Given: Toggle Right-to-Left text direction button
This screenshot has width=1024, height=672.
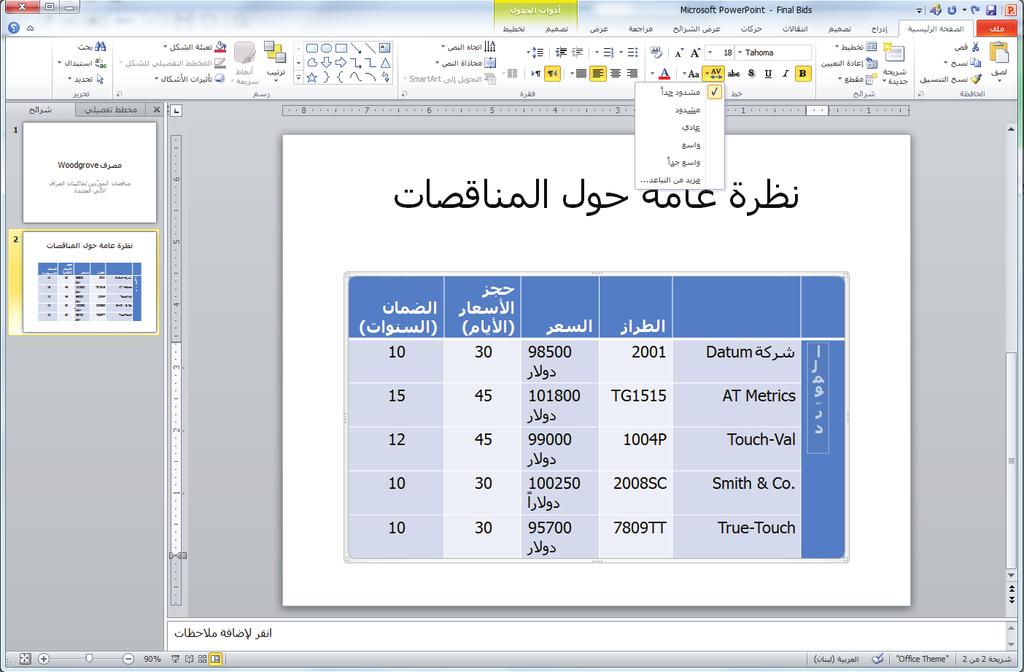Looking at the screenshot, I should [552, 74].
